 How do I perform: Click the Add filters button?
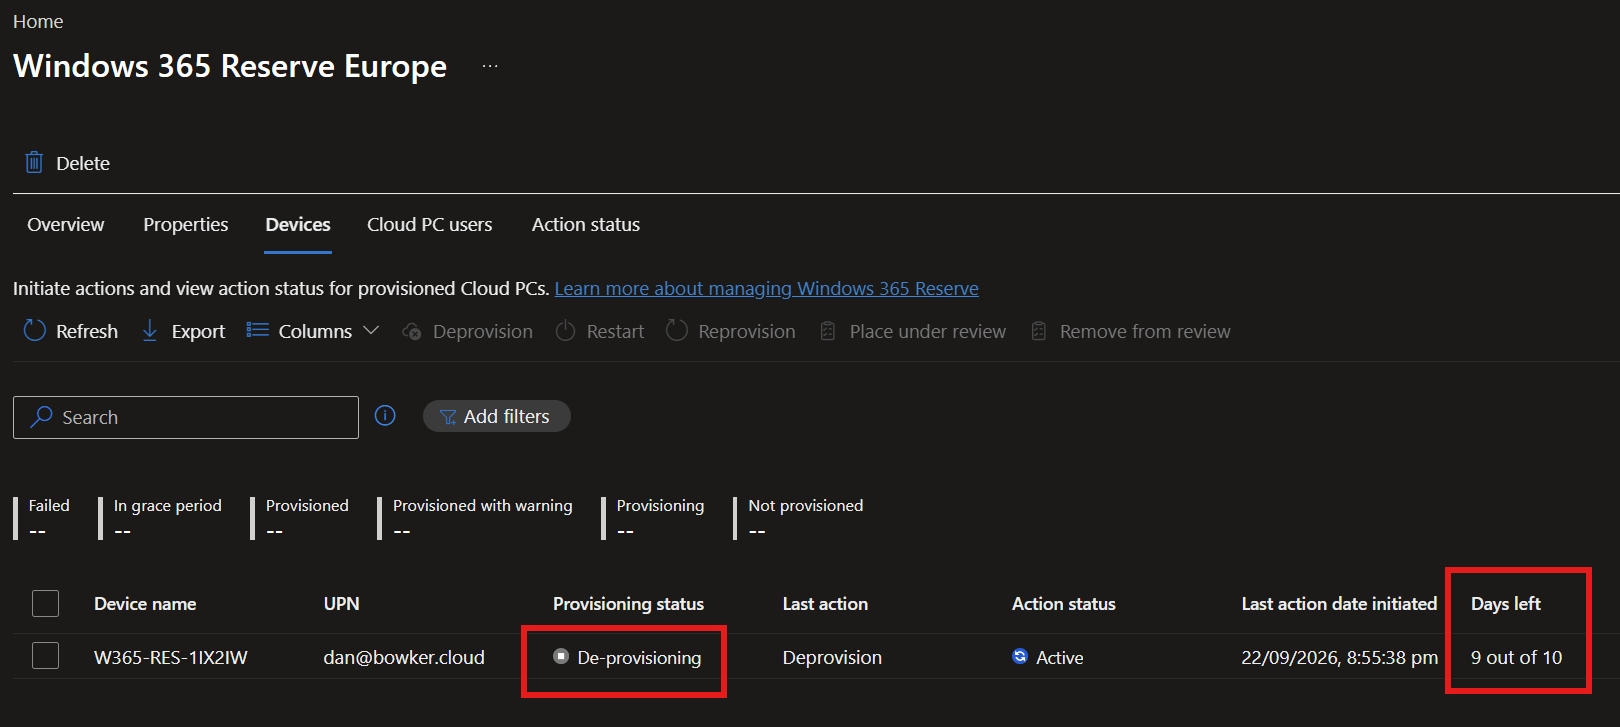(497, 416)
